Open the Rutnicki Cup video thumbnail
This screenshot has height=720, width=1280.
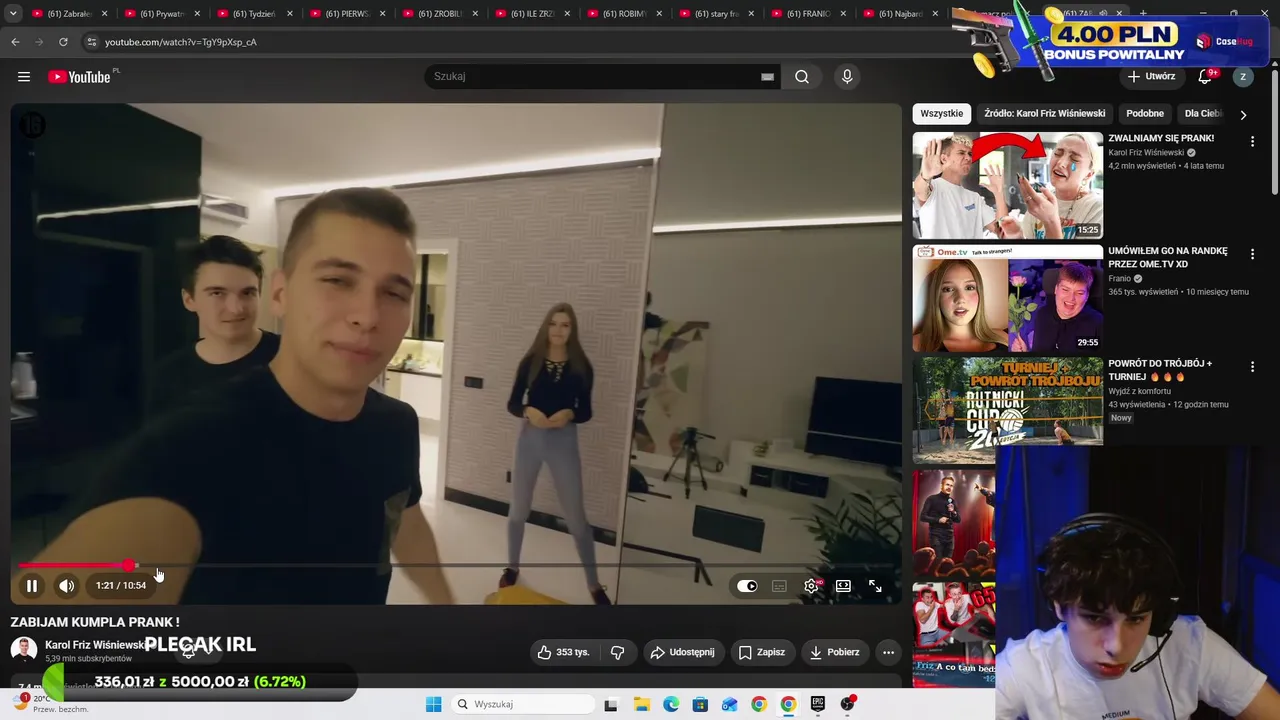click(x=1007, y=411)
